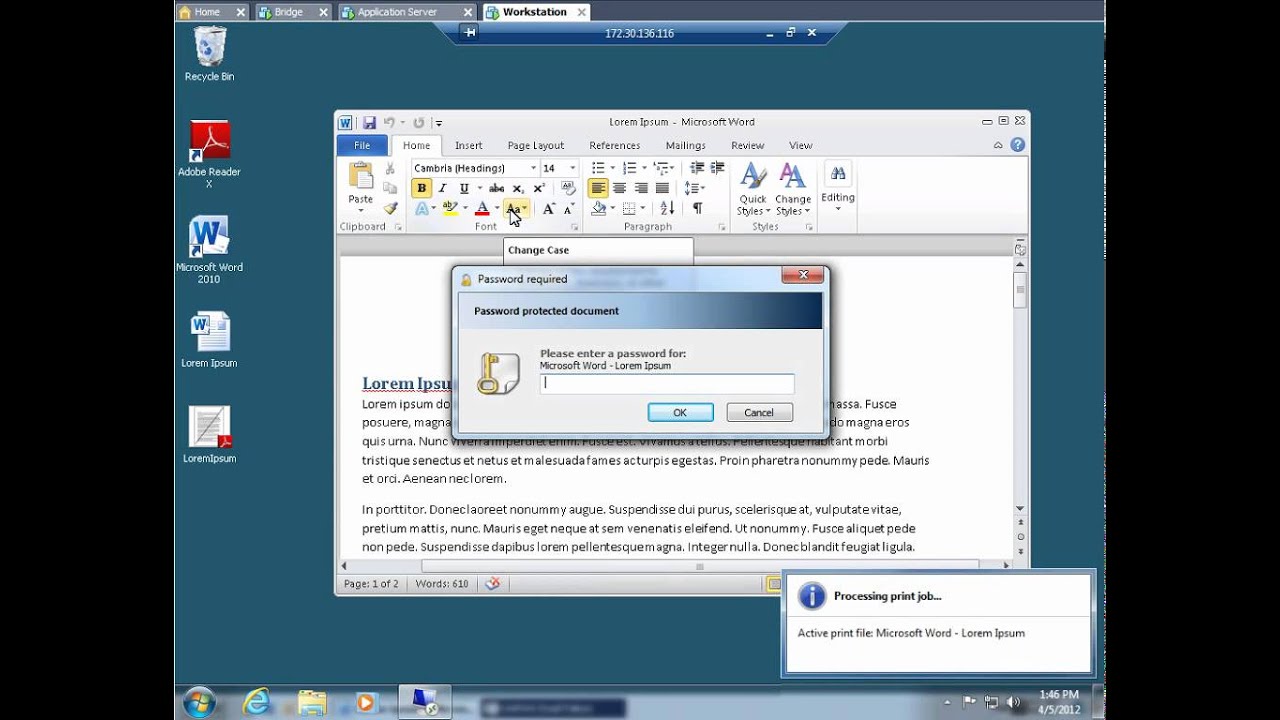This screenshot has height=720, width=1280.
Task: Toggle Italic formatting
Action: click(x=442, y=188)
